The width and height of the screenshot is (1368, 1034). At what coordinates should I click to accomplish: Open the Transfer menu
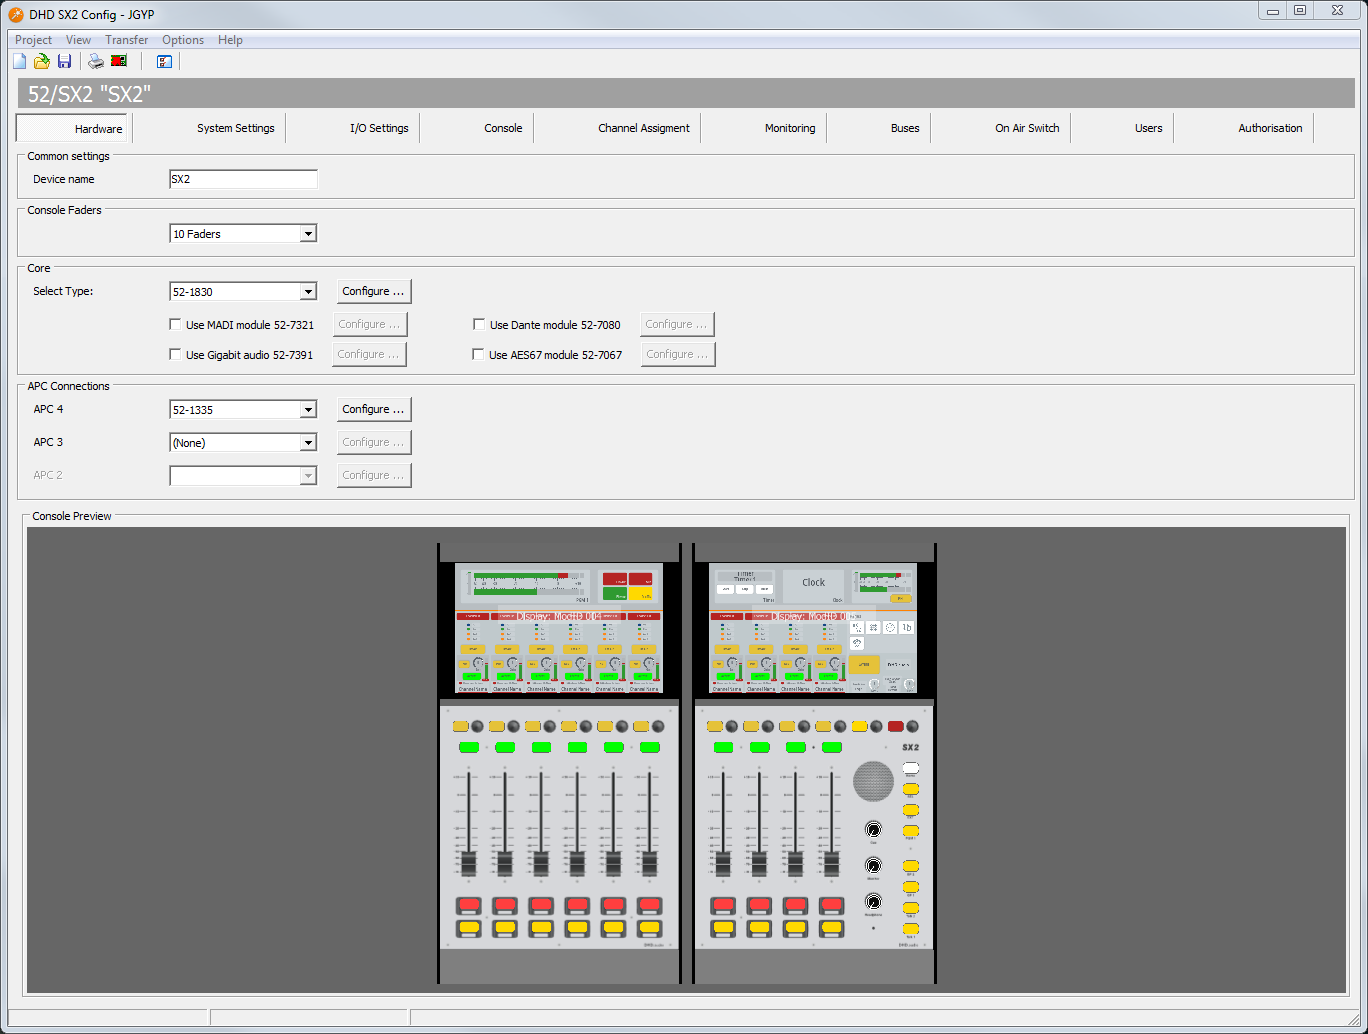coord(127,40)
